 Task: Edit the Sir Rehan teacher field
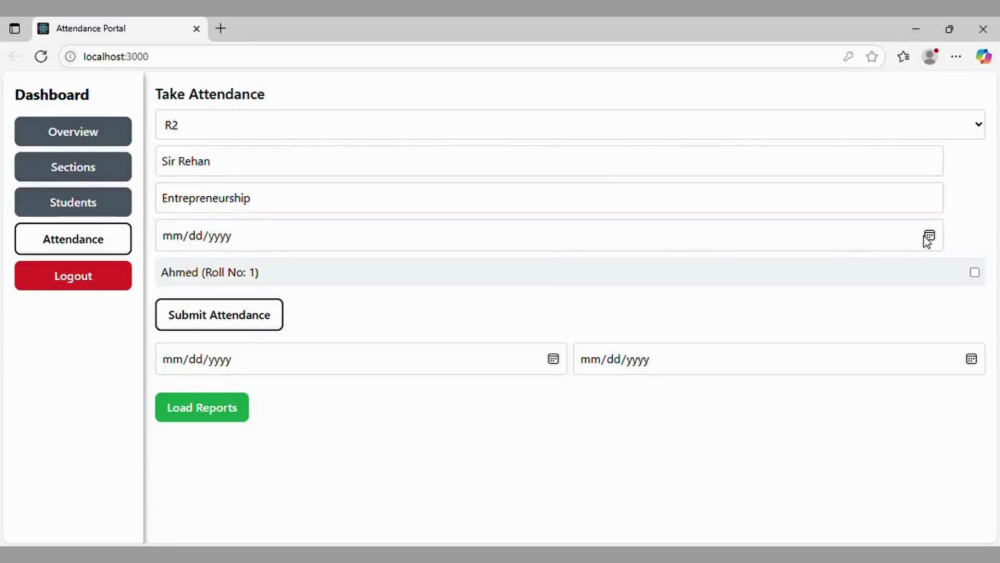click(549, 161)
